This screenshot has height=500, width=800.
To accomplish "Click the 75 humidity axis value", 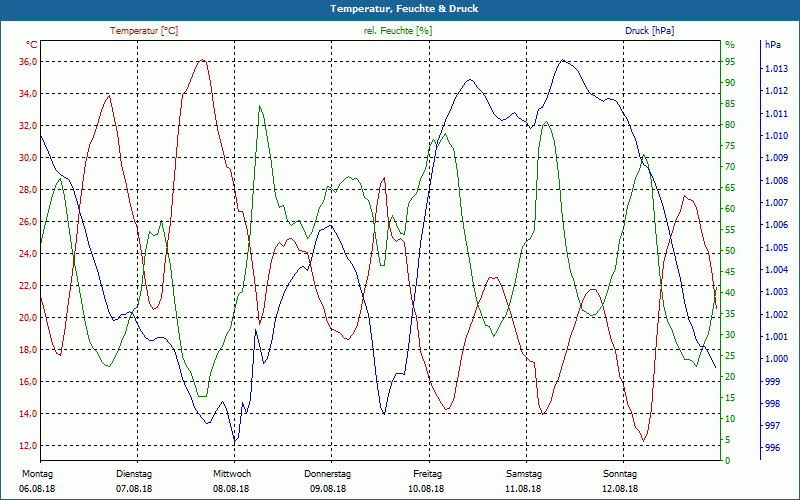I will (x=730, y=146).
